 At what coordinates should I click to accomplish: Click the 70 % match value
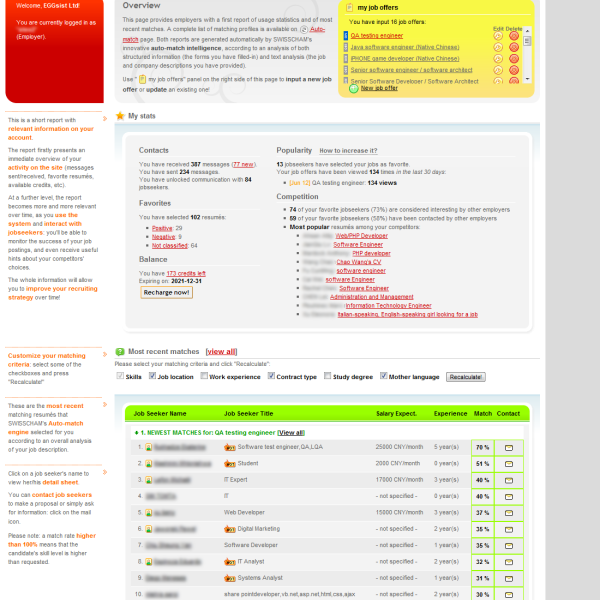[483, 448]
